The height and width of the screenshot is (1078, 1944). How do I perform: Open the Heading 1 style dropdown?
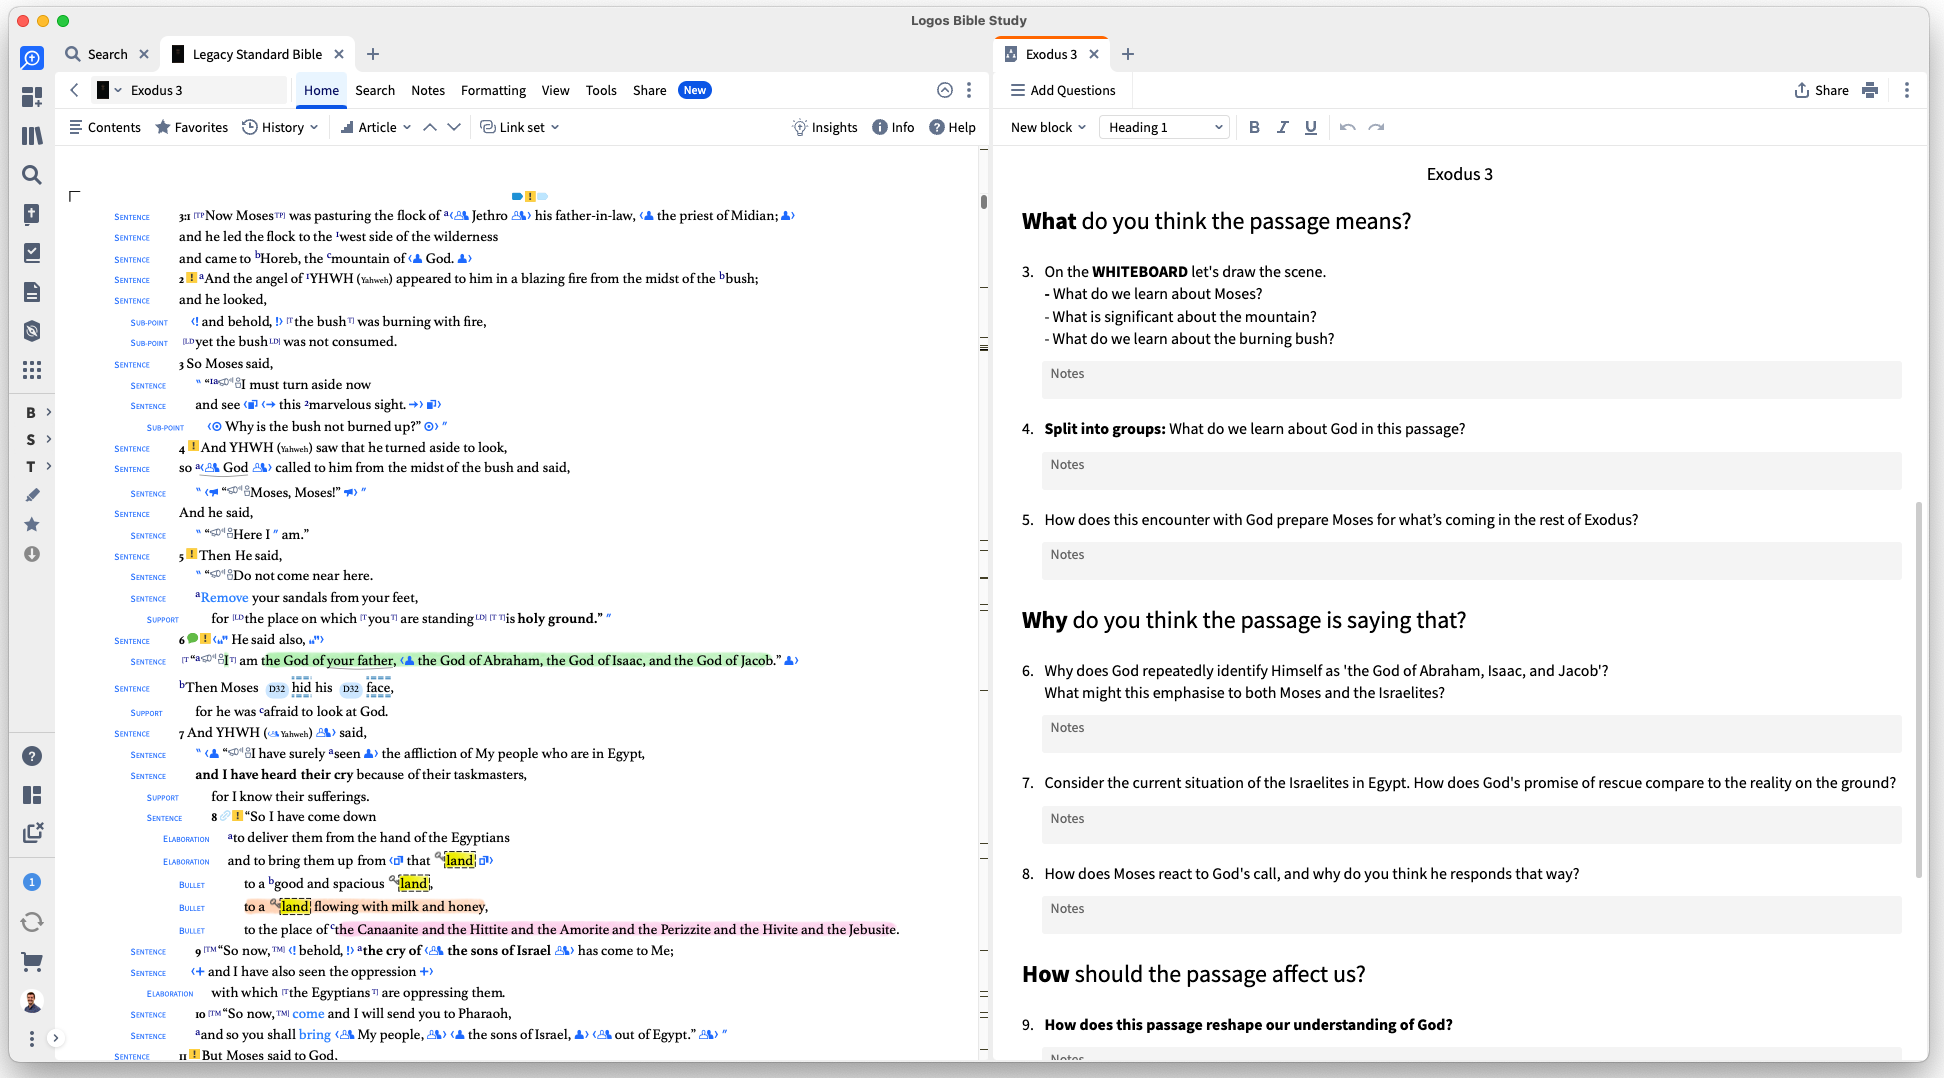1165,127
